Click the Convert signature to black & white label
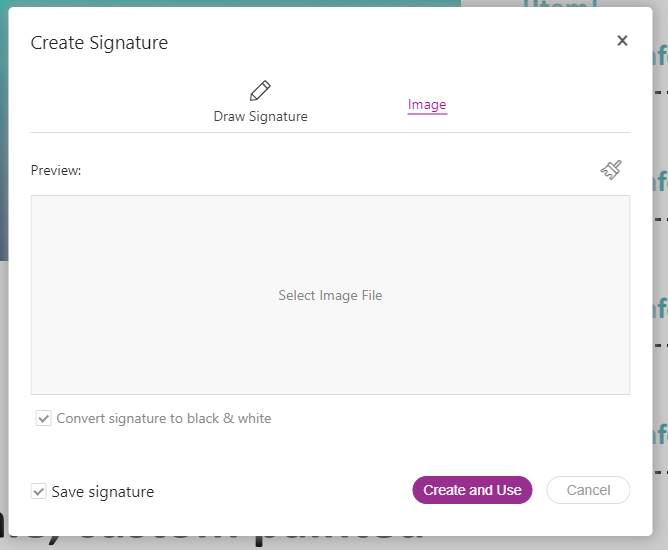The height and width of the screenshot is (550, 668). [164, 418]
